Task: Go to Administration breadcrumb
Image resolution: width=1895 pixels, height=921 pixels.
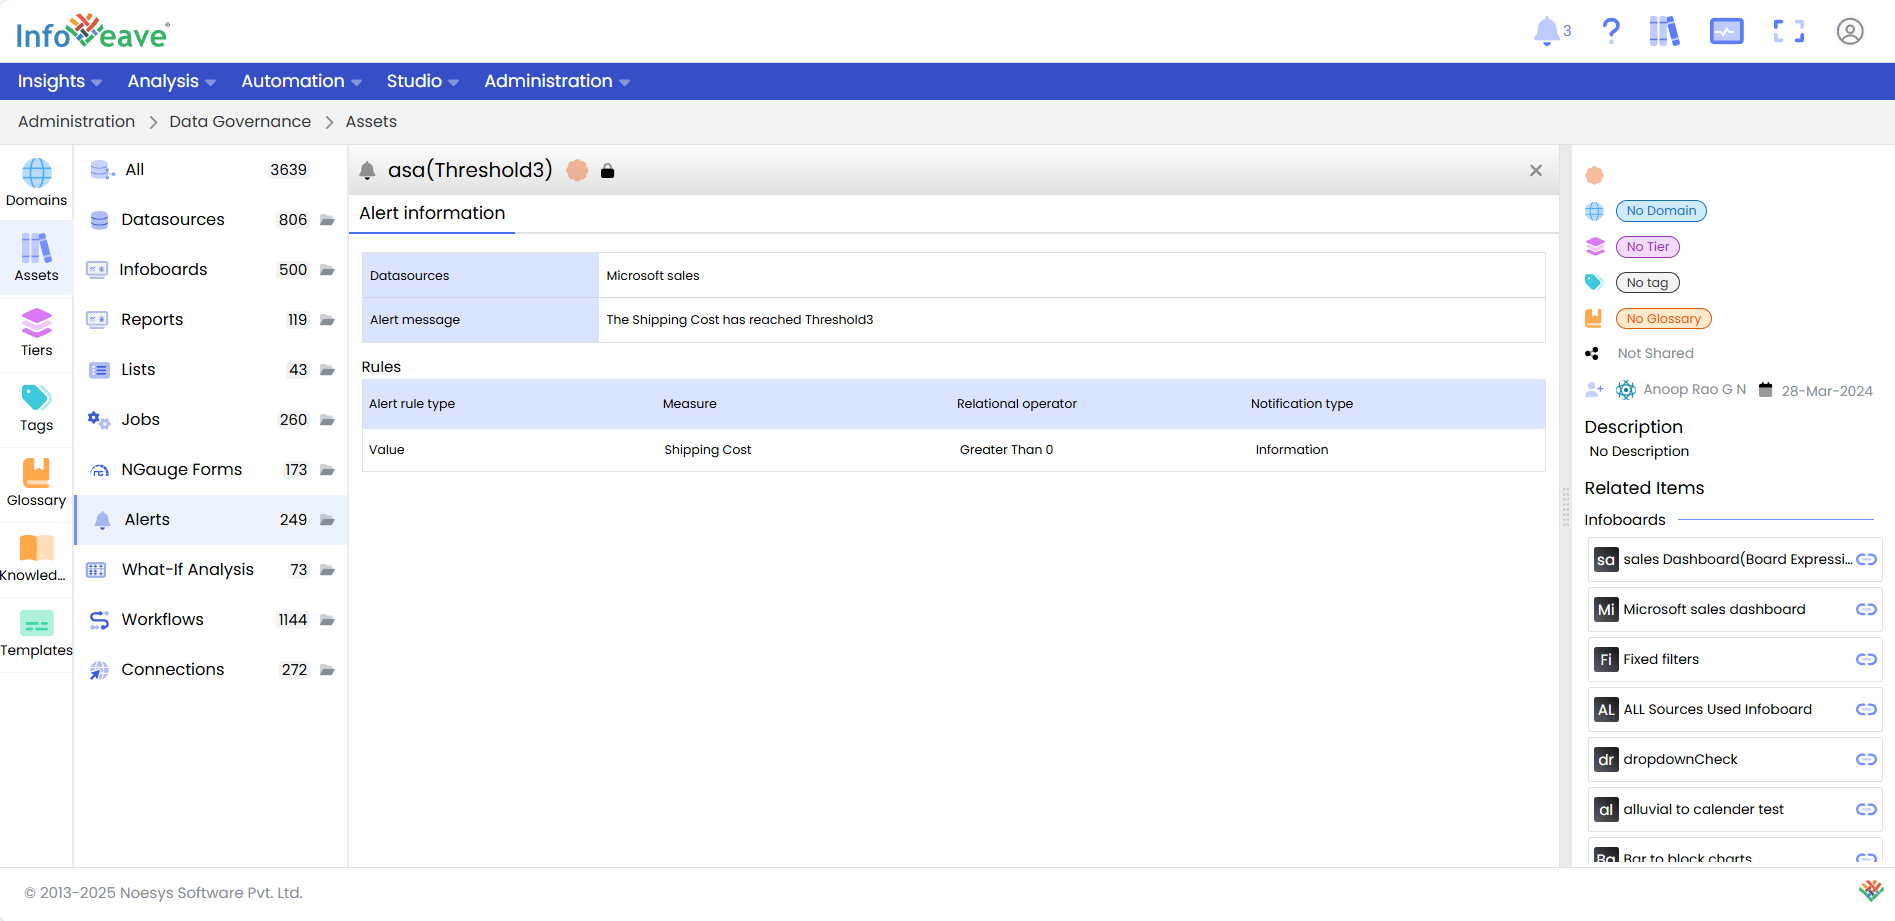Action: 76,121
